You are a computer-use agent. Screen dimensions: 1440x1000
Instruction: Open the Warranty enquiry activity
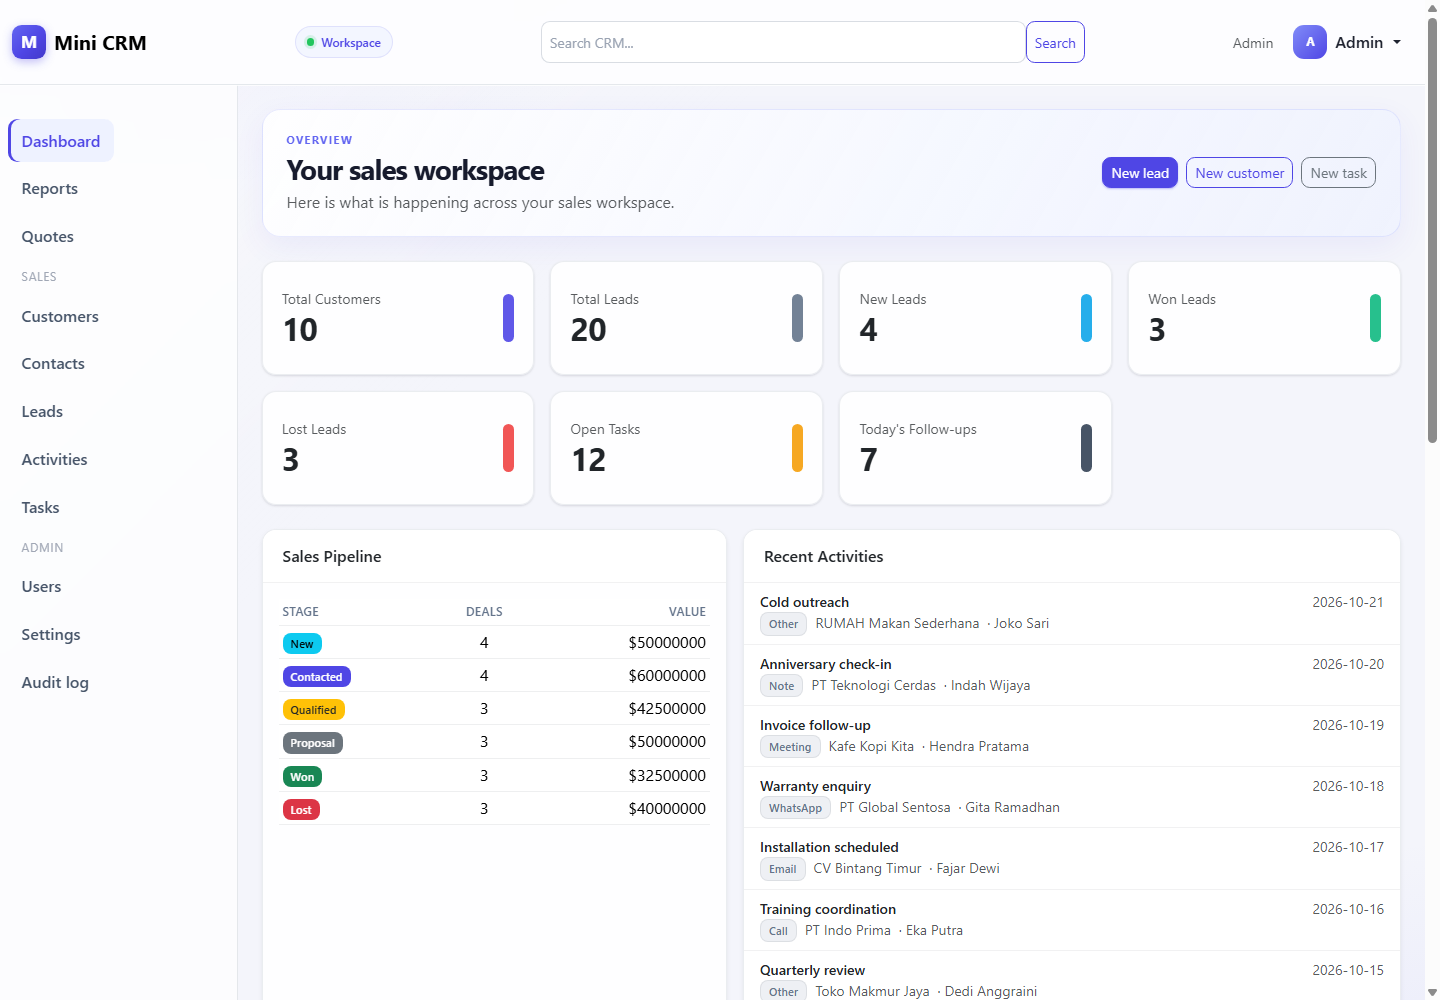(1072, 797)
